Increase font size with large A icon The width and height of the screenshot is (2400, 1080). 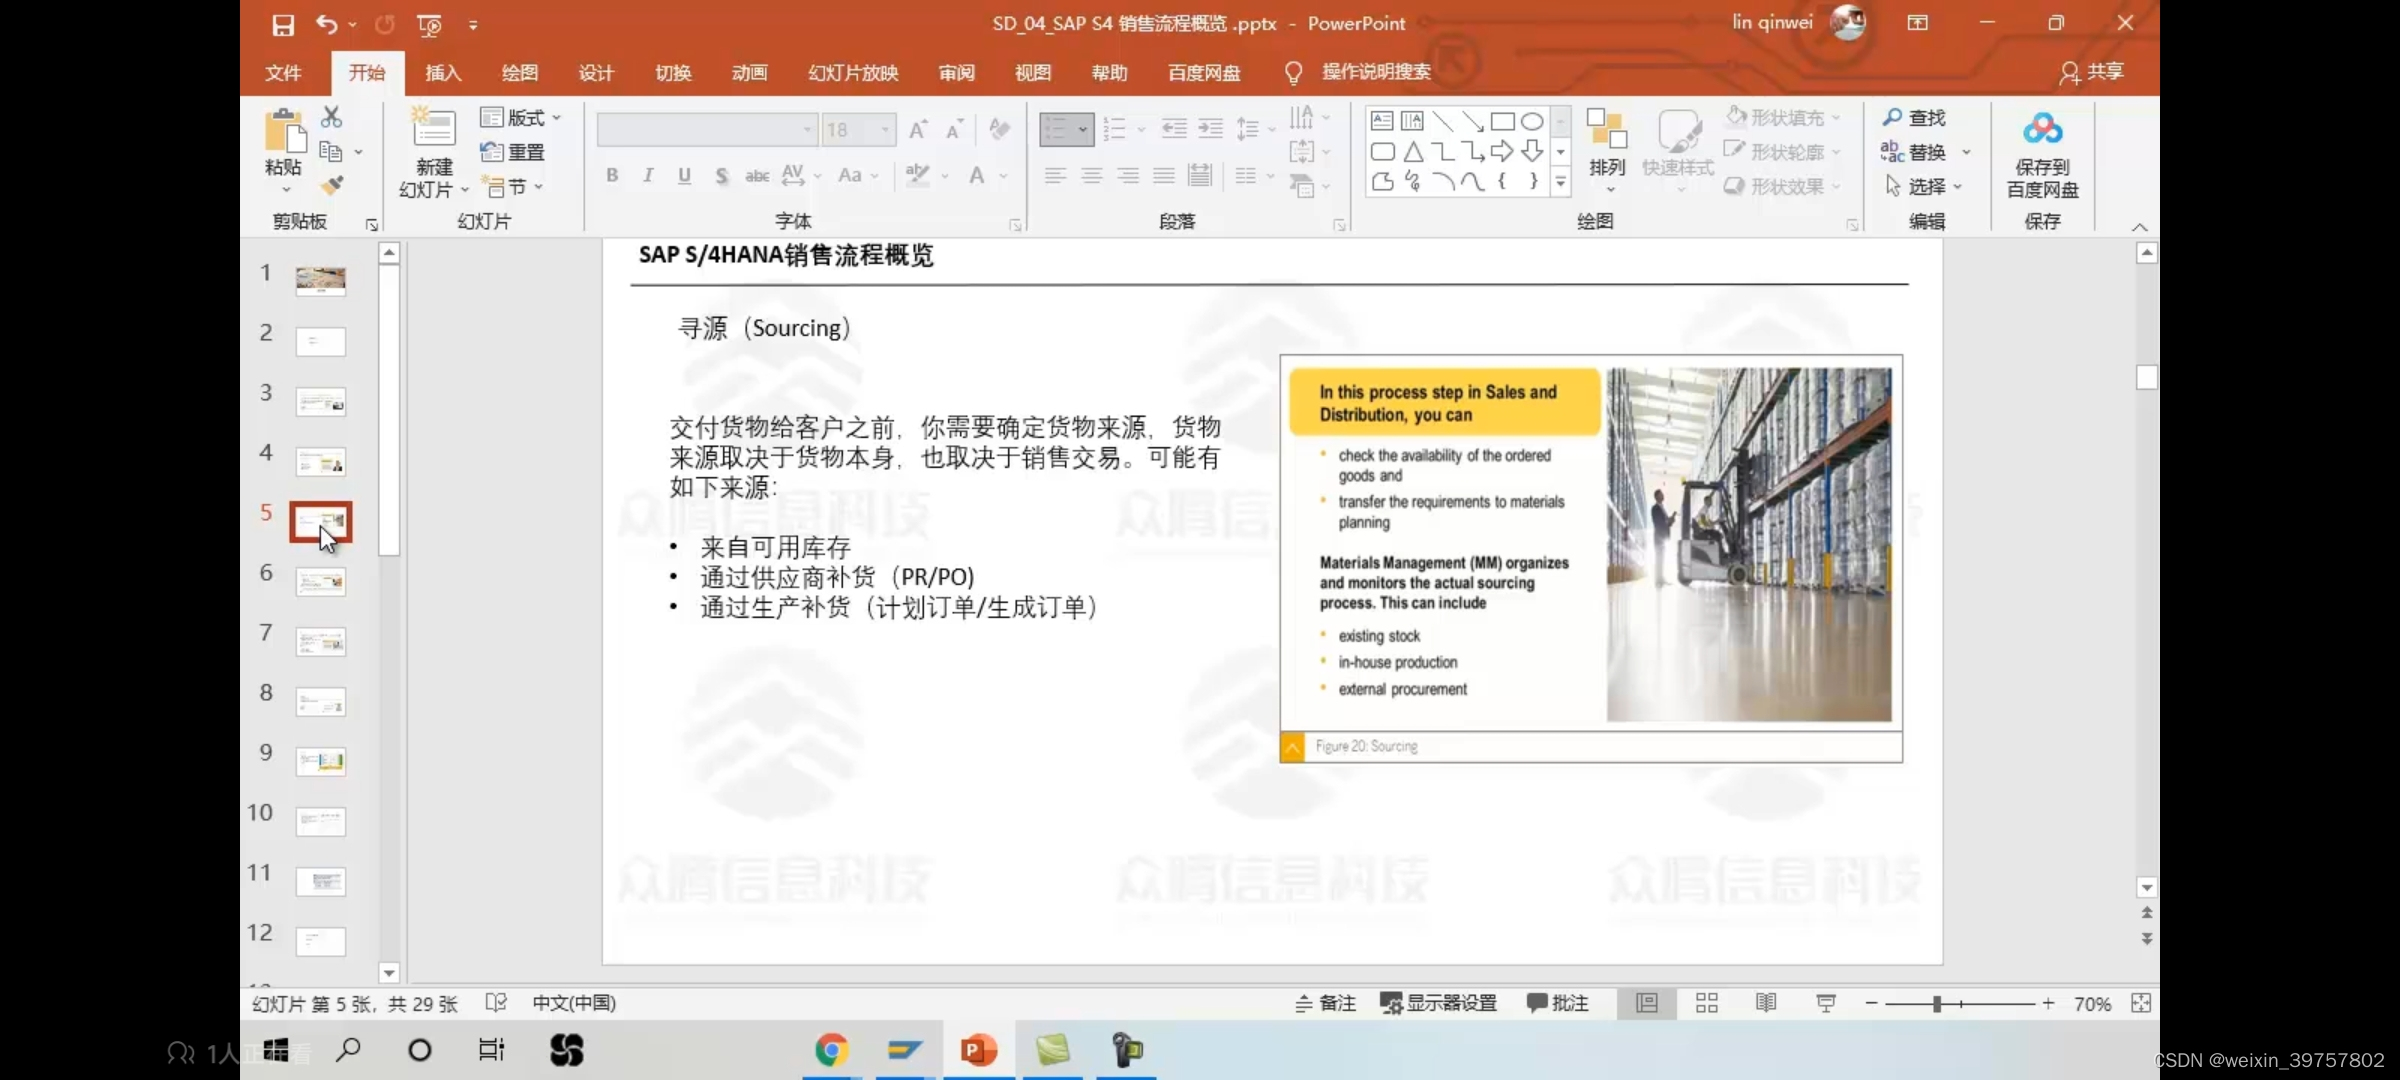pyautogui.click(x=917, y=129)
